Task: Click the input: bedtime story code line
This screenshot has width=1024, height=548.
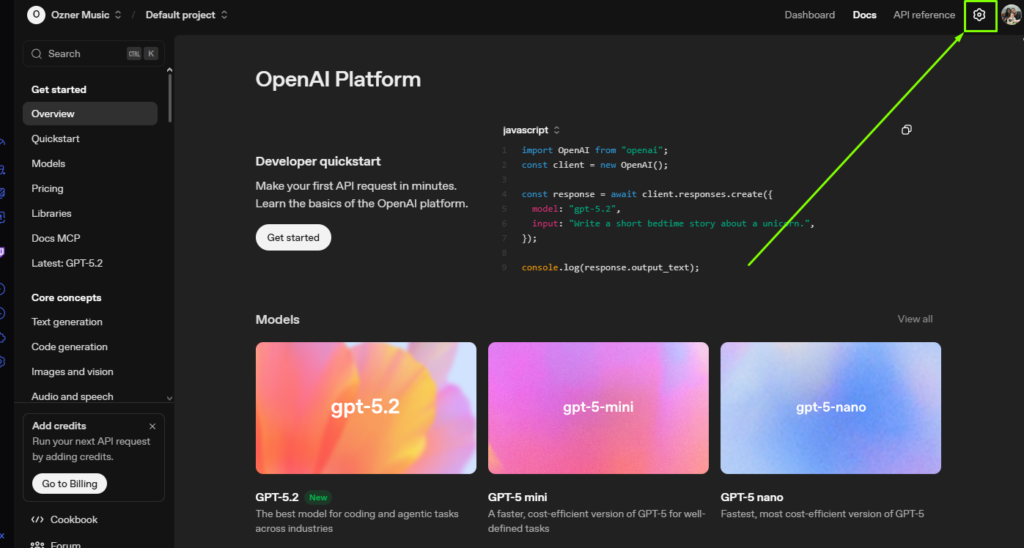Action: click(673, 223)
